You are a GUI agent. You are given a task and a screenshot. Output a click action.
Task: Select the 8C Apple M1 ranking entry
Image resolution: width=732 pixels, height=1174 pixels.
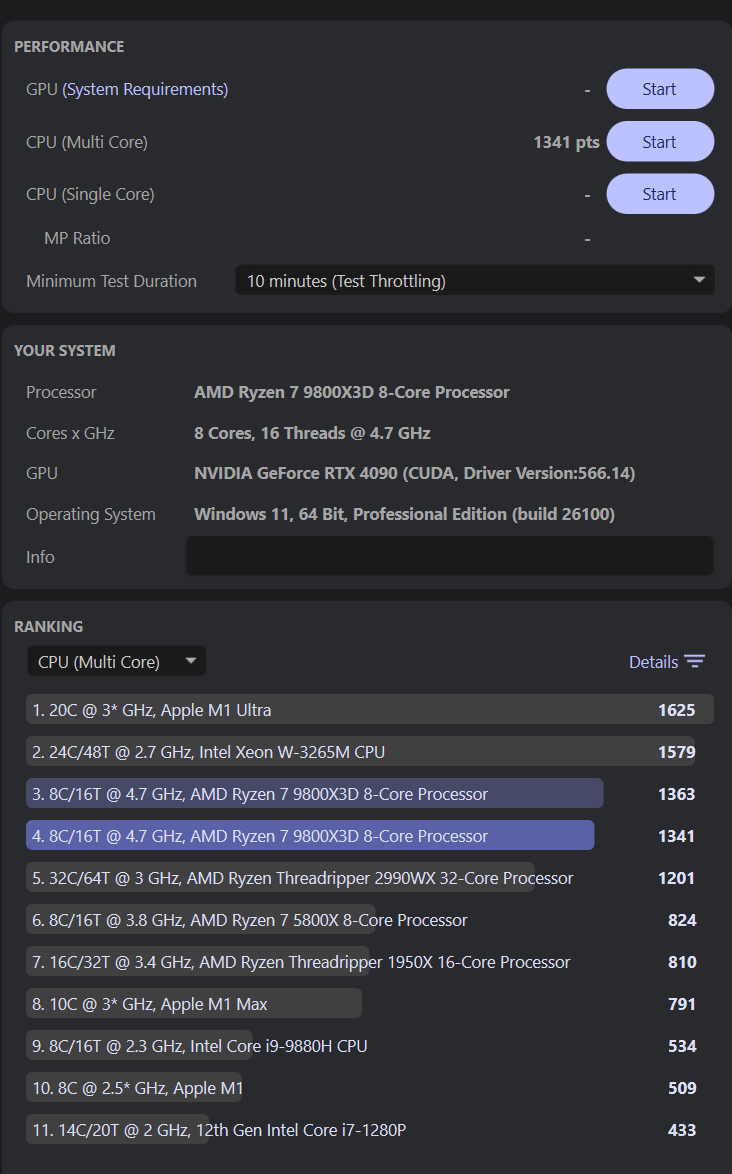138,1088
